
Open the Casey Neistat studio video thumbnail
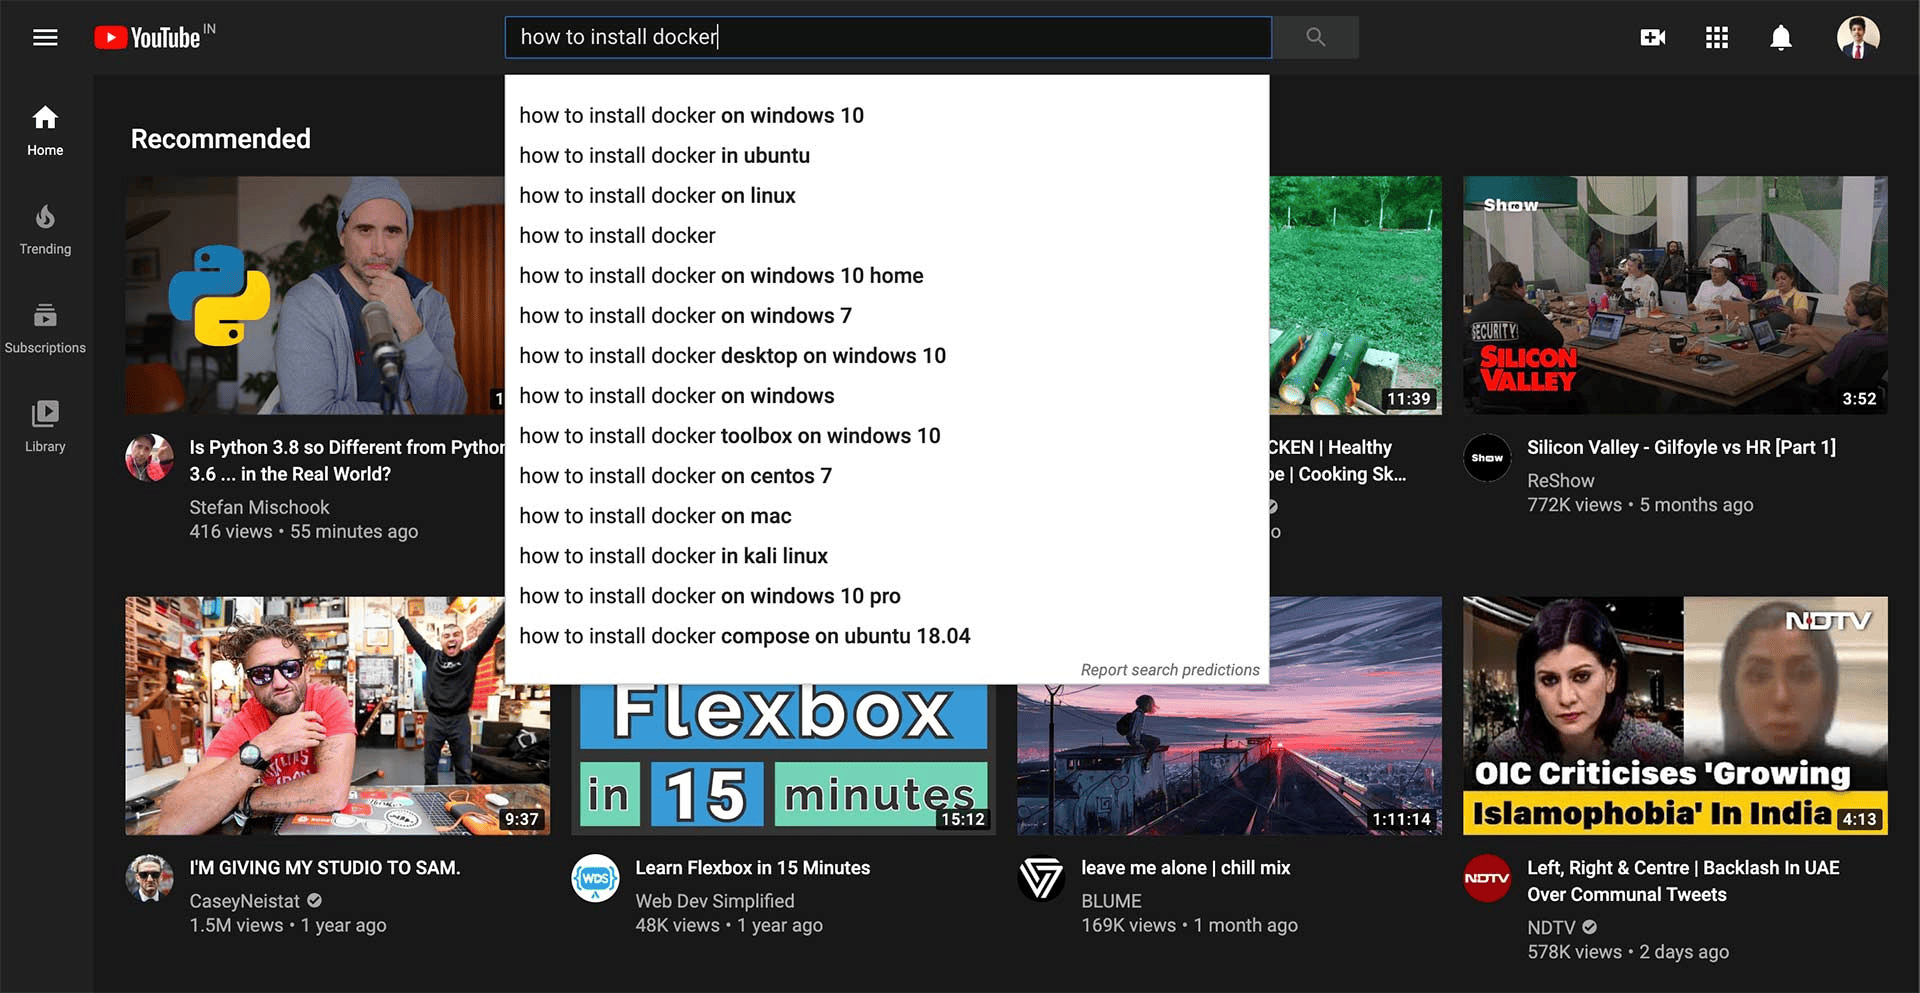337,716
